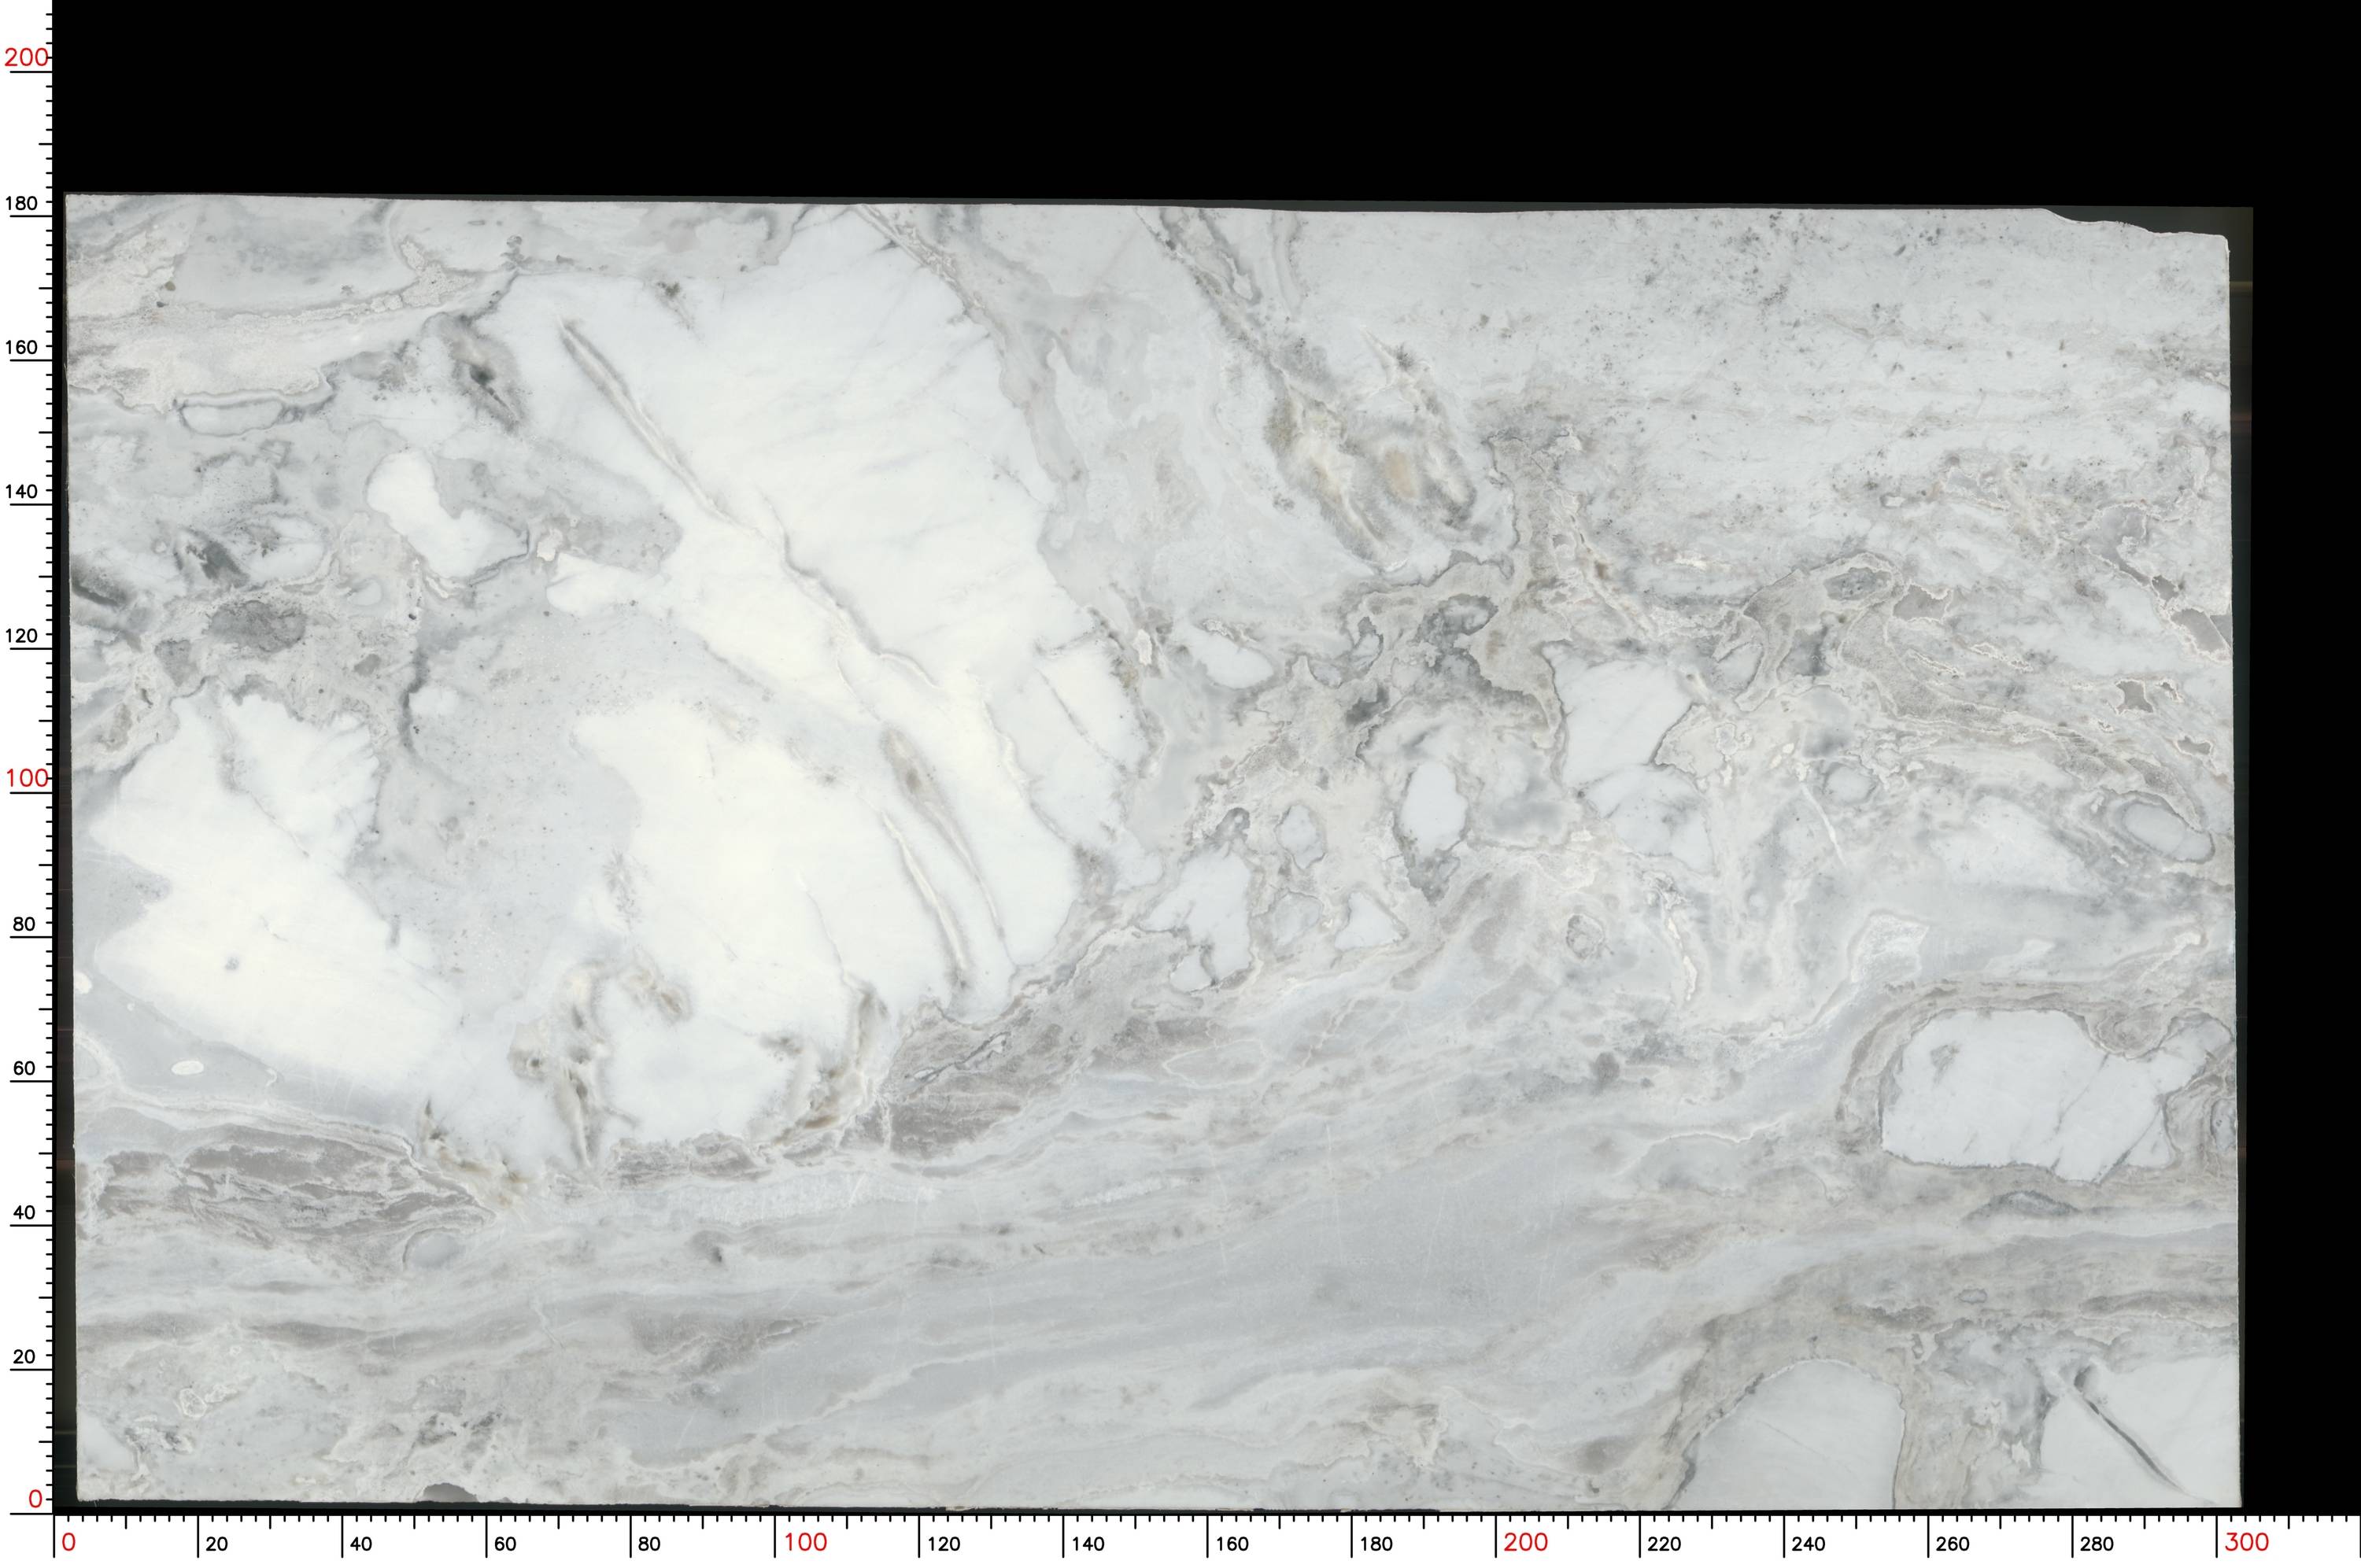Image resolution: width=2361 pixels, height=1568 pixels.
Task: Click red "200" on the horizontal ruler
Action: pyautogui.click(x=1526, y=1542)
